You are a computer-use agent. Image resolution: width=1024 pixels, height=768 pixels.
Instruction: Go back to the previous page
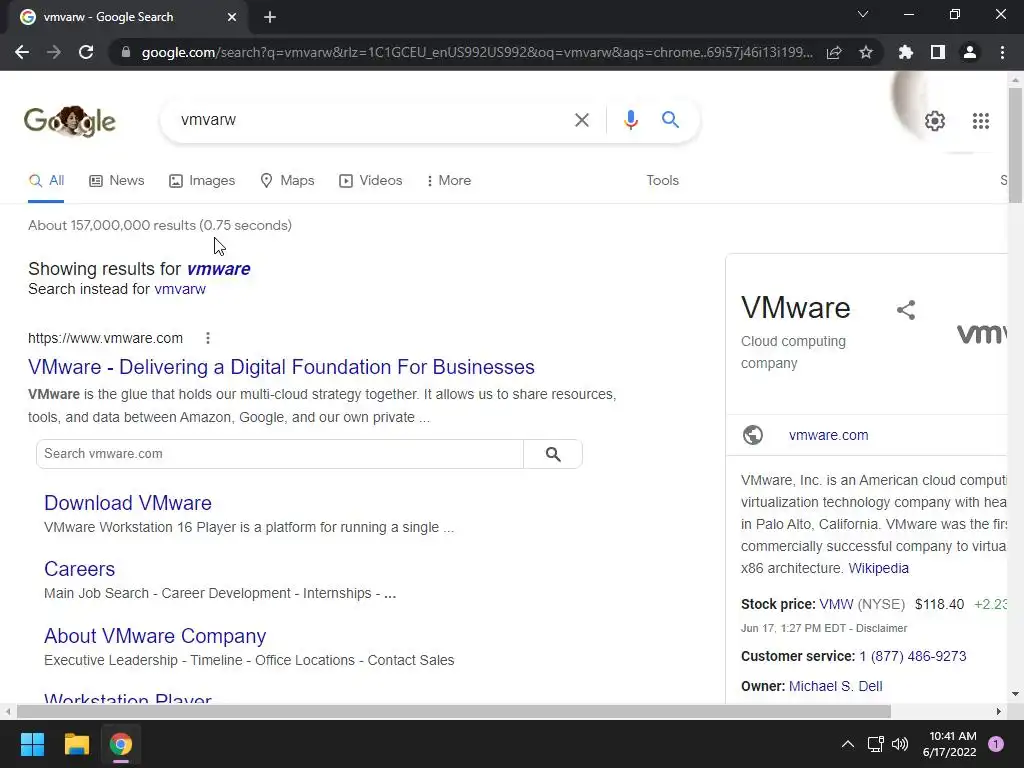click(x=22, y=52)
